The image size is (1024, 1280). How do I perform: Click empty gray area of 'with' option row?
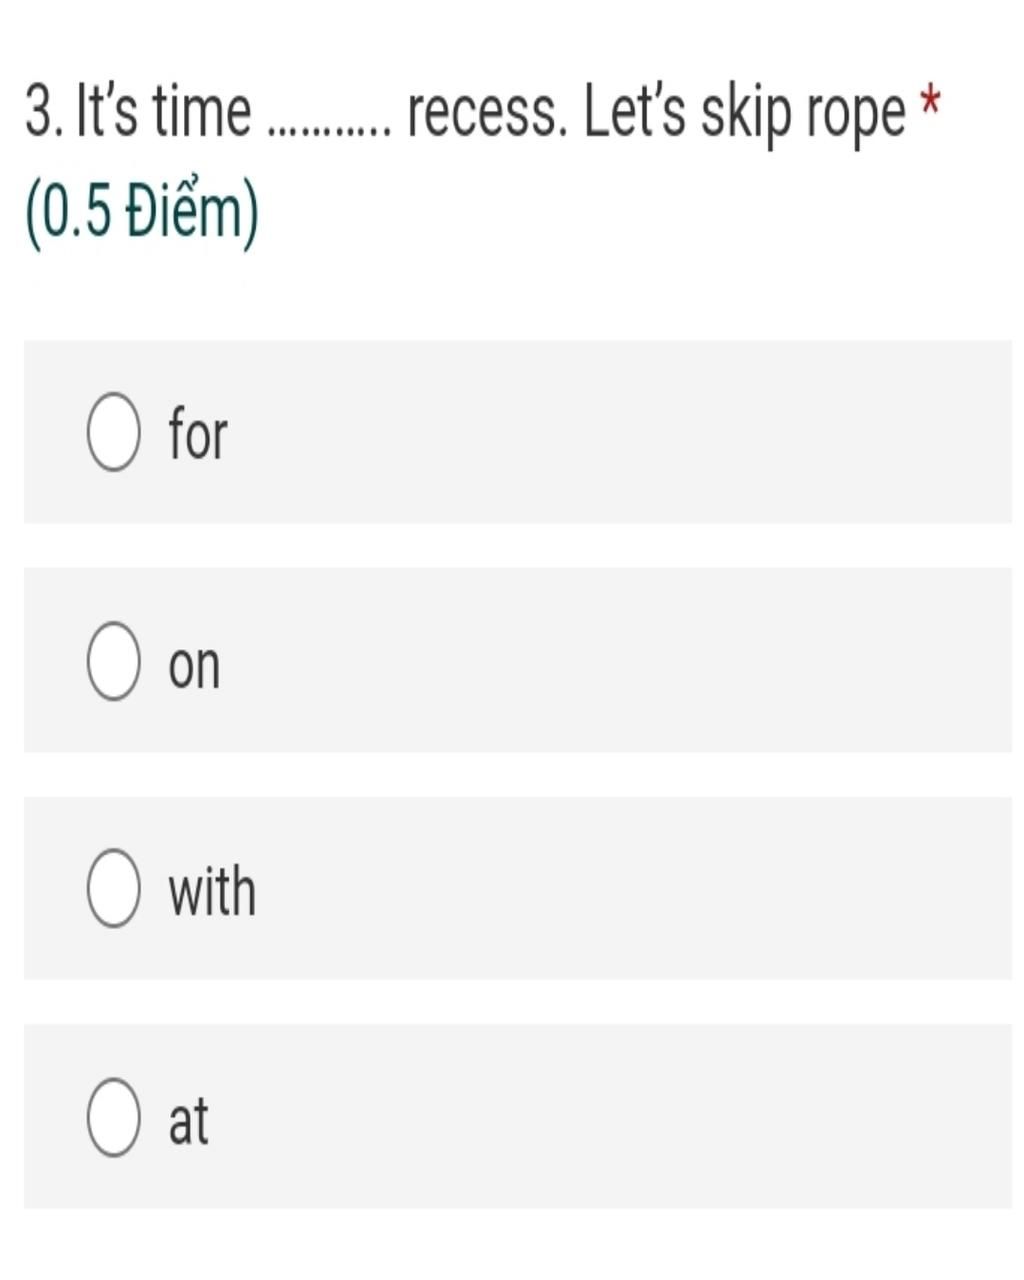tap(620, 888)
